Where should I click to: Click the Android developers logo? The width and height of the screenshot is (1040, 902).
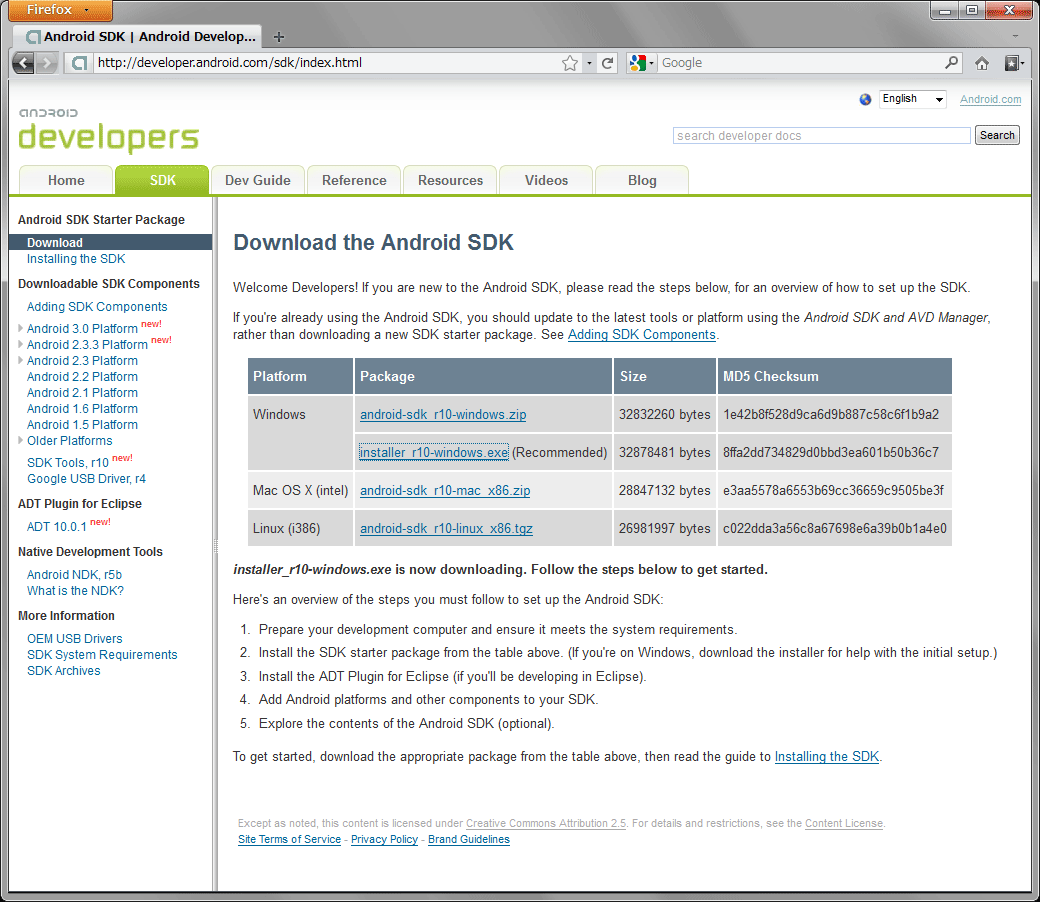108,131
